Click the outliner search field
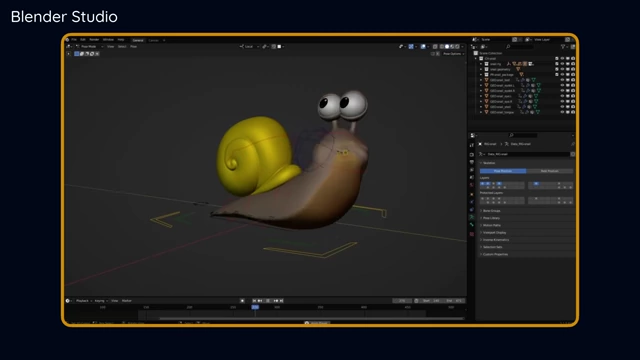The height and width of the screenshot is (360, 640). pyautogui.click(x=519, y=47)
